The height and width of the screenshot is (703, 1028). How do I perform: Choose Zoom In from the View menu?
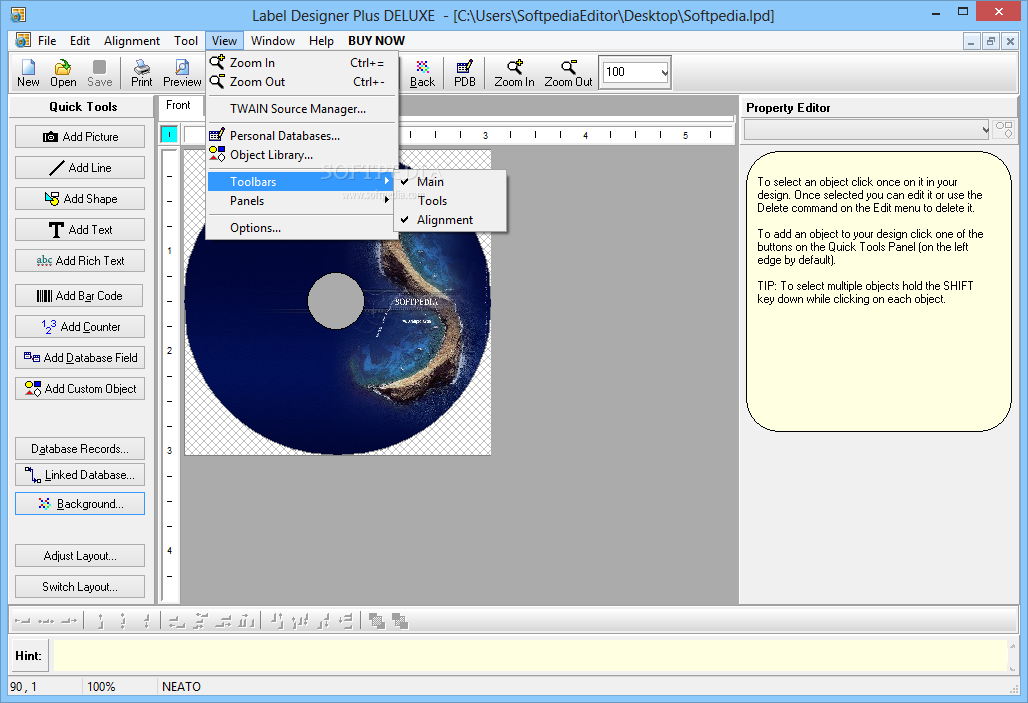pos(302,62)
